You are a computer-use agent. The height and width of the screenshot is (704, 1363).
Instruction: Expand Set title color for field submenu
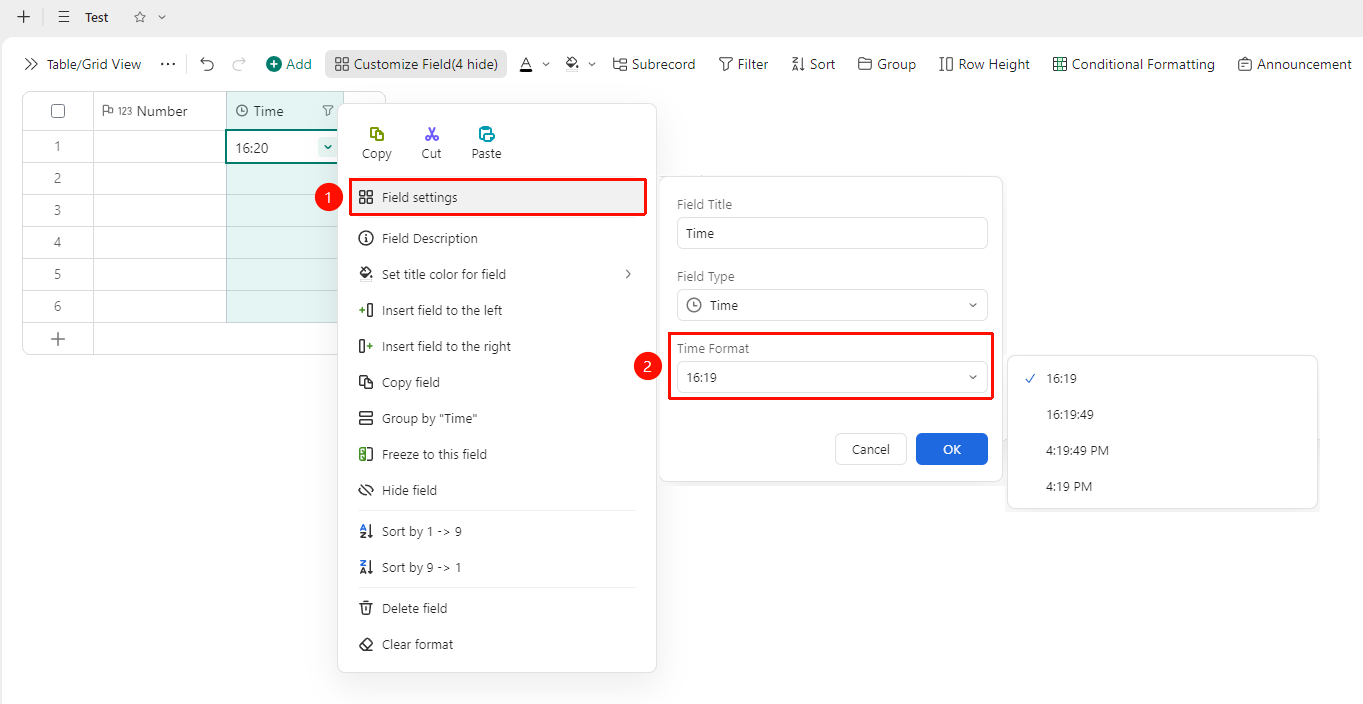[496, 274]
